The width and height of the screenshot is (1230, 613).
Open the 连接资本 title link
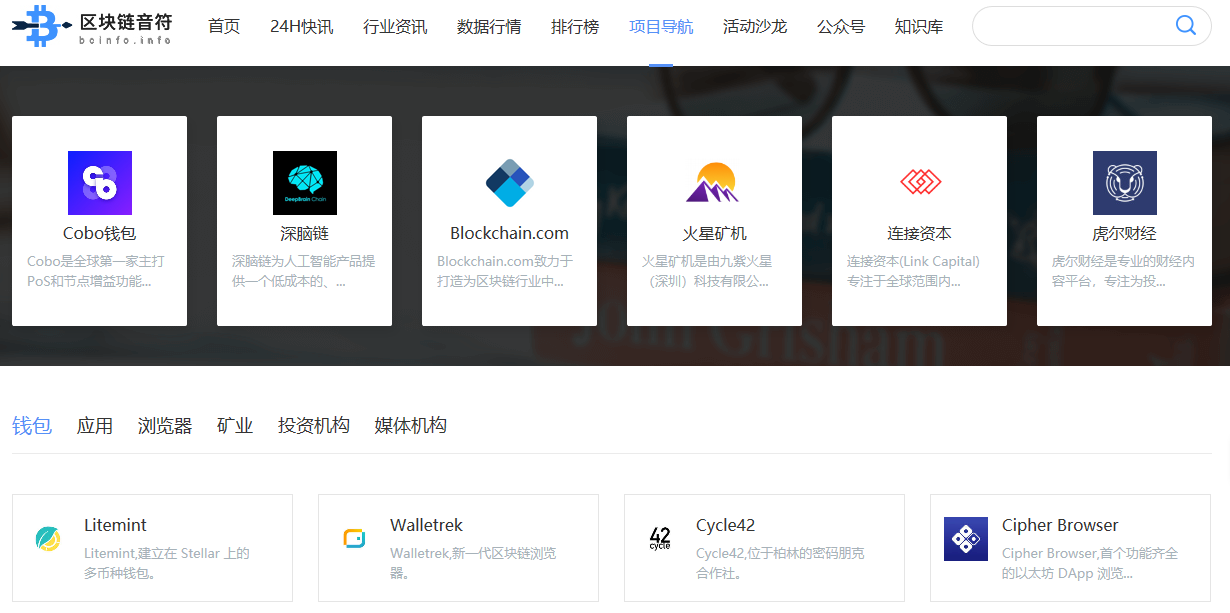[920, 234]
